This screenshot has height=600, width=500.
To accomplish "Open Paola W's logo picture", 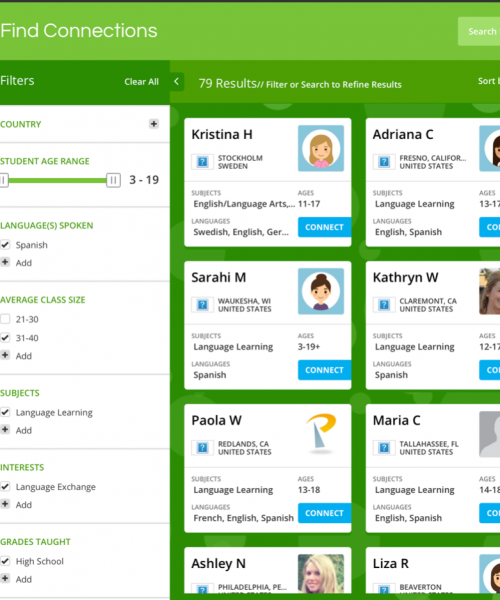I will [x=321, y=434].
